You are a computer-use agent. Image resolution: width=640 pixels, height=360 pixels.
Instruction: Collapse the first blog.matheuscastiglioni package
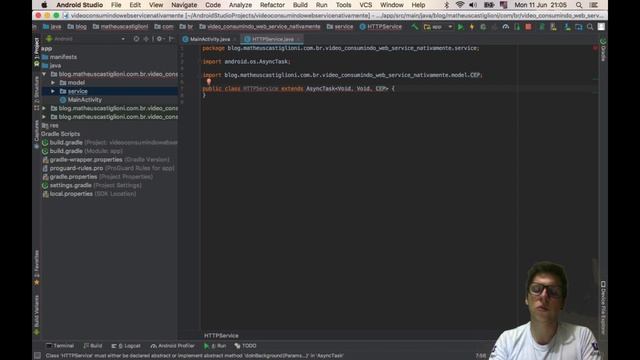pyautogui.click(x=44, y=74)
